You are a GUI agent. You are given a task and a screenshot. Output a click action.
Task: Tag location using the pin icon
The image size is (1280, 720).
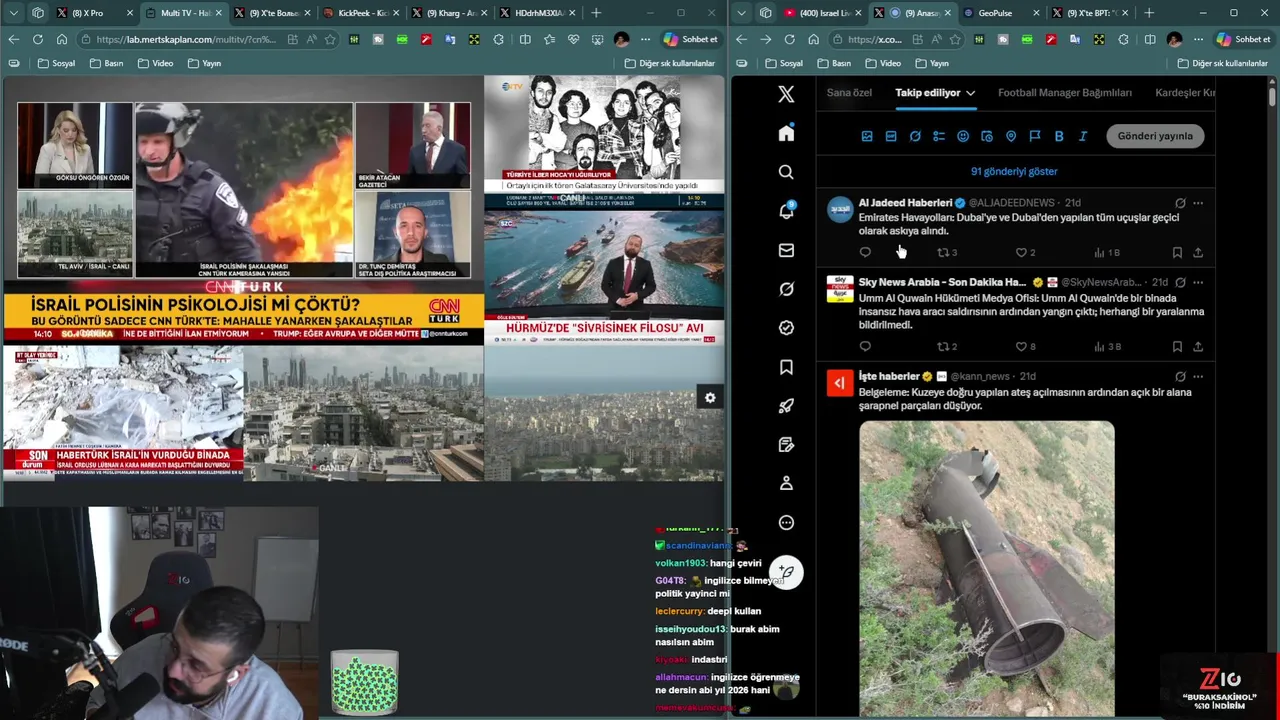[1011, 136]
